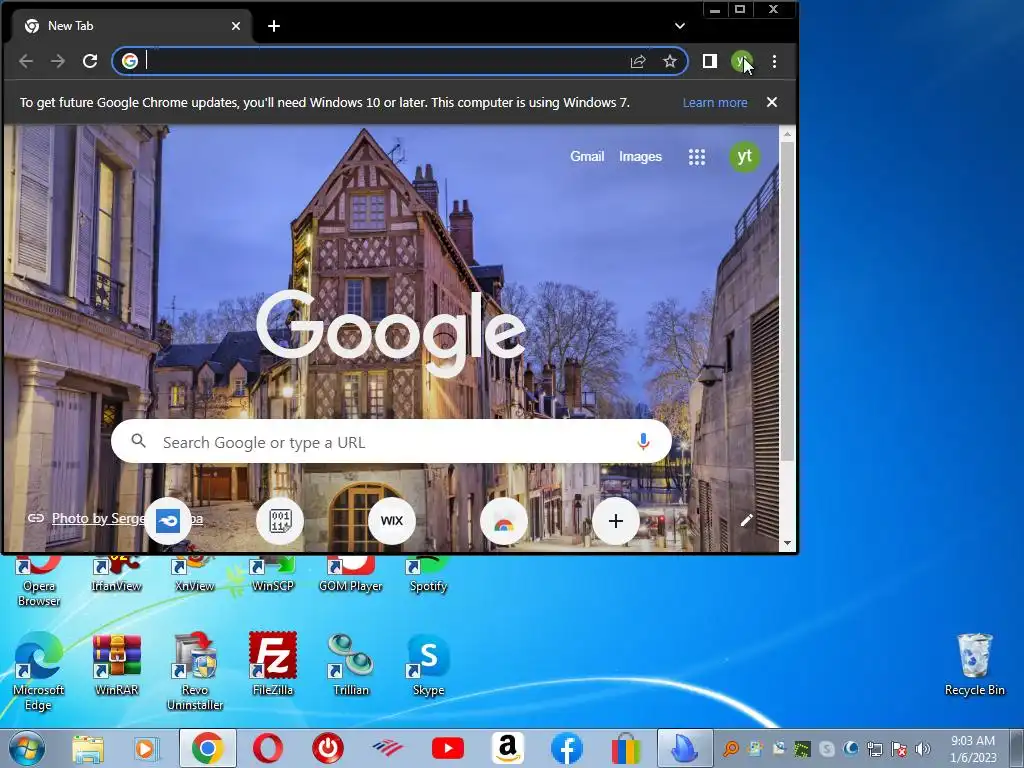Open File Explorer from the taskbar

tap(88, 748)
